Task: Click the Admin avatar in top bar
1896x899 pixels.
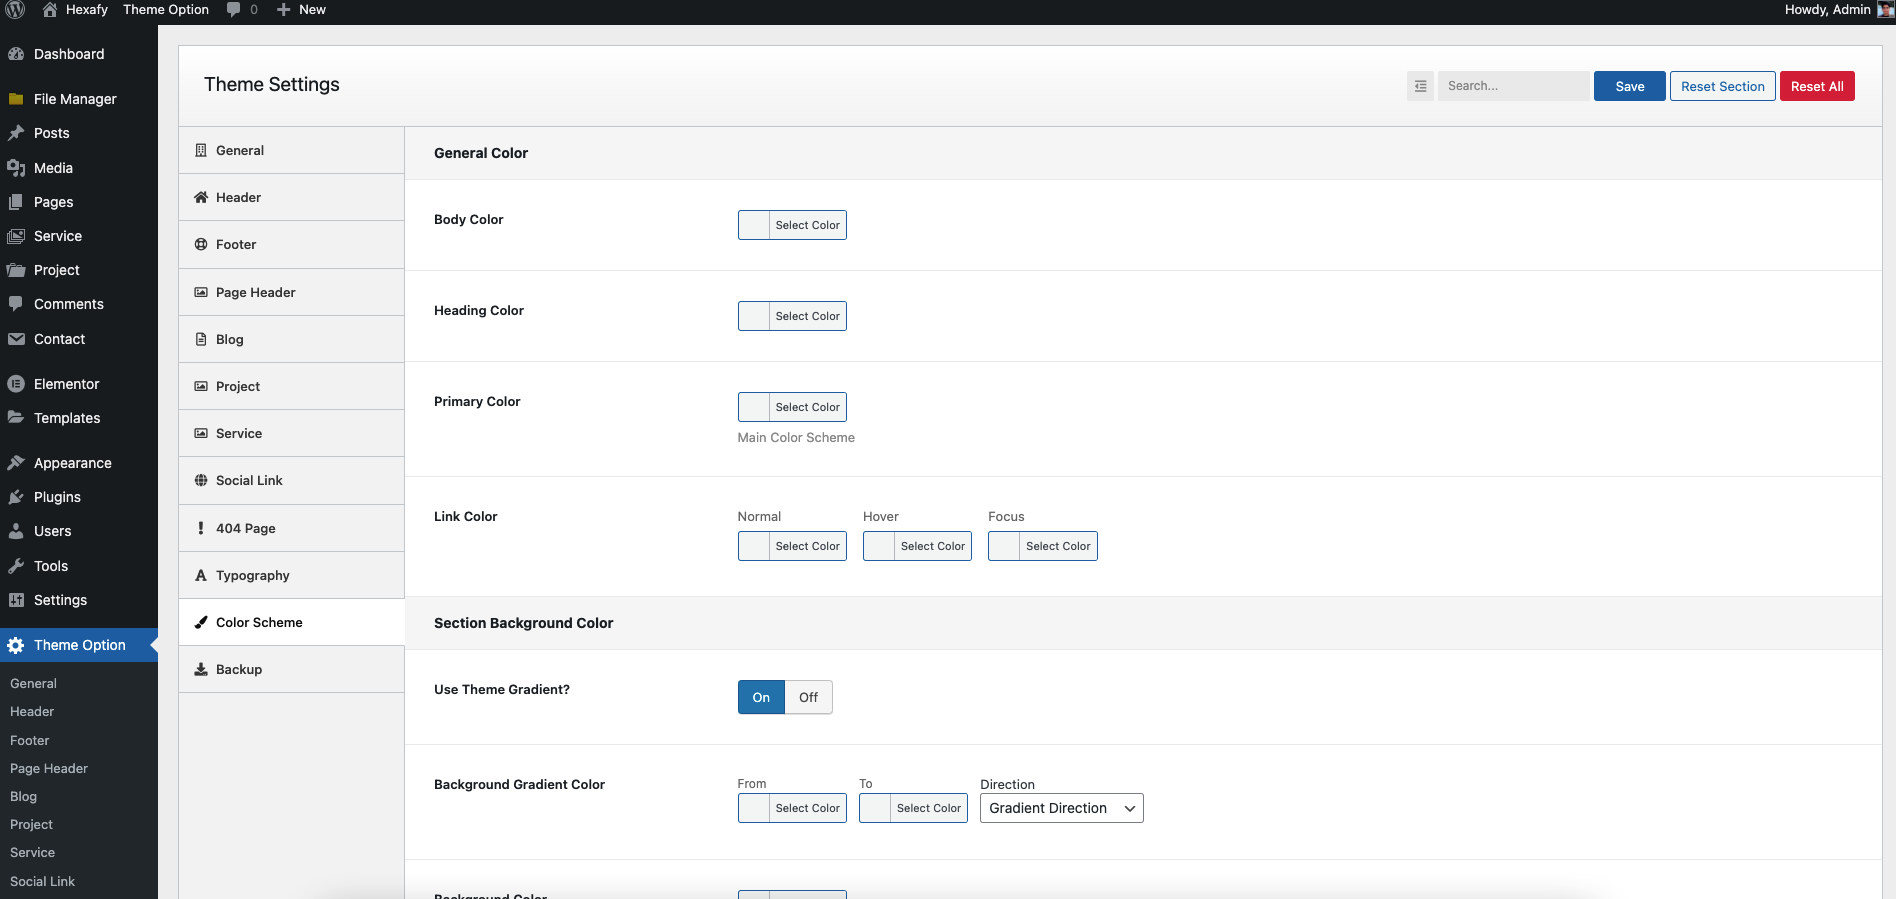Action: pyautogui.click(x=1886, y=9)
